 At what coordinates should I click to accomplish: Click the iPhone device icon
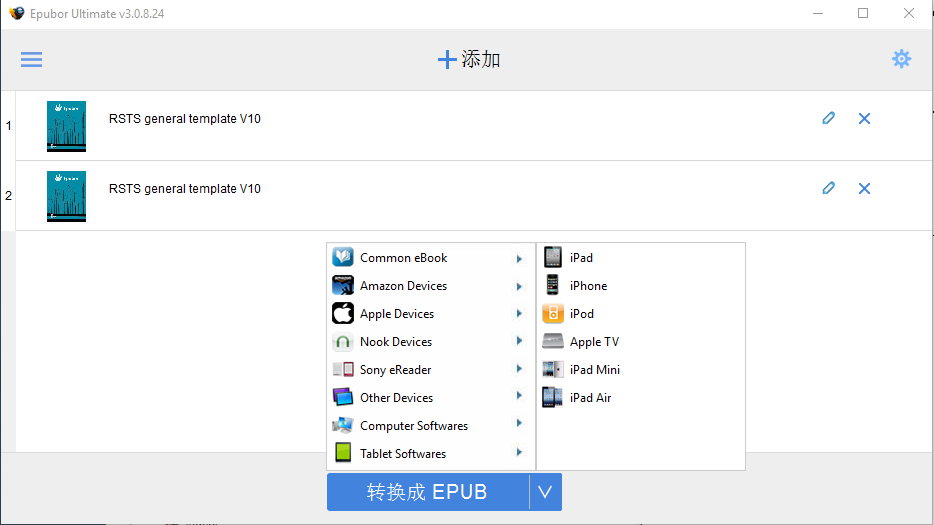(552, 285)
